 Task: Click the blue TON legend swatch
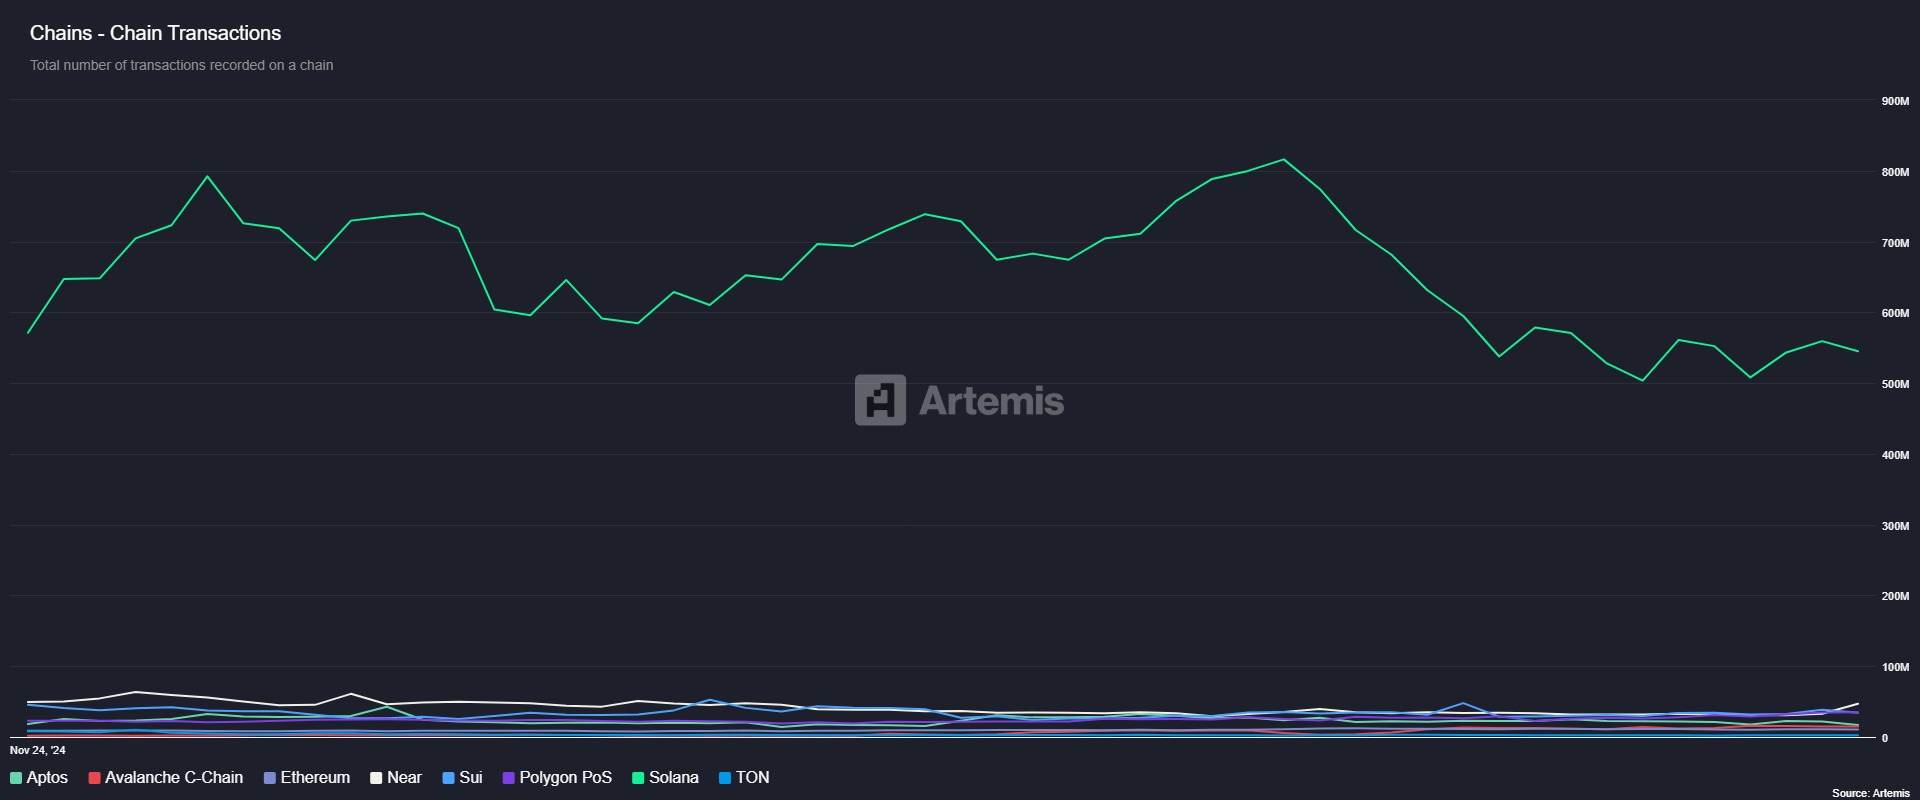[725, 778]
